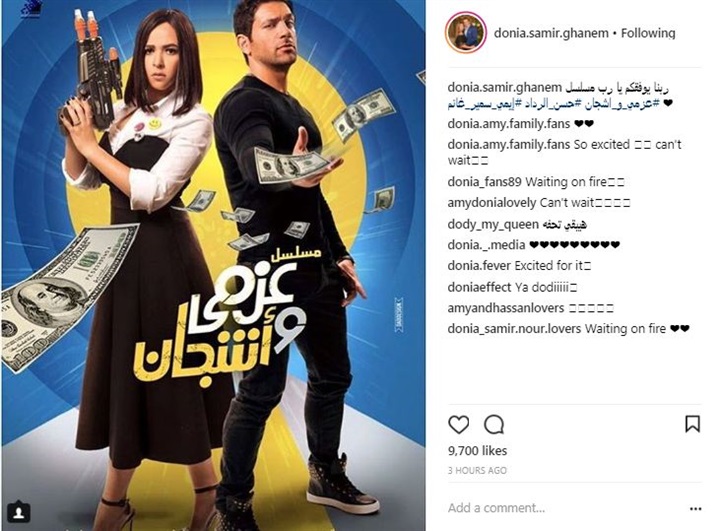Click in the Add a comment field
Image resolution: width=720 pixels, height=531 pixels.
pyautogui.click(x=565, y=508)
